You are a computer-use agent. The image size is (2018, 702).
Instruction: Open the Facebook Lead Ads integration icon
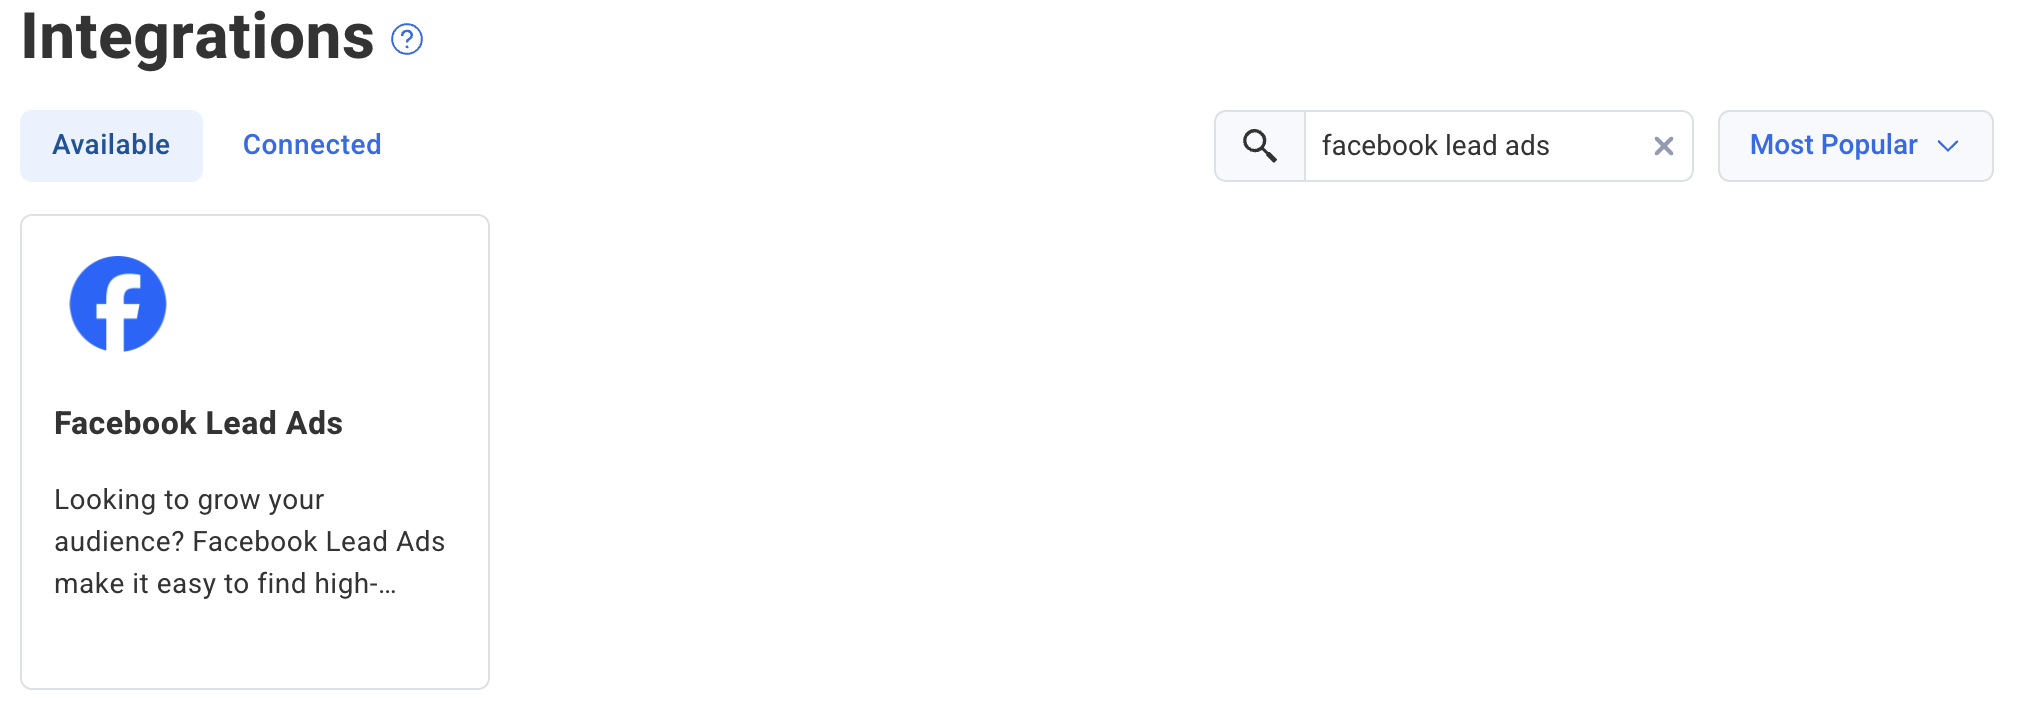coord(117,303)
